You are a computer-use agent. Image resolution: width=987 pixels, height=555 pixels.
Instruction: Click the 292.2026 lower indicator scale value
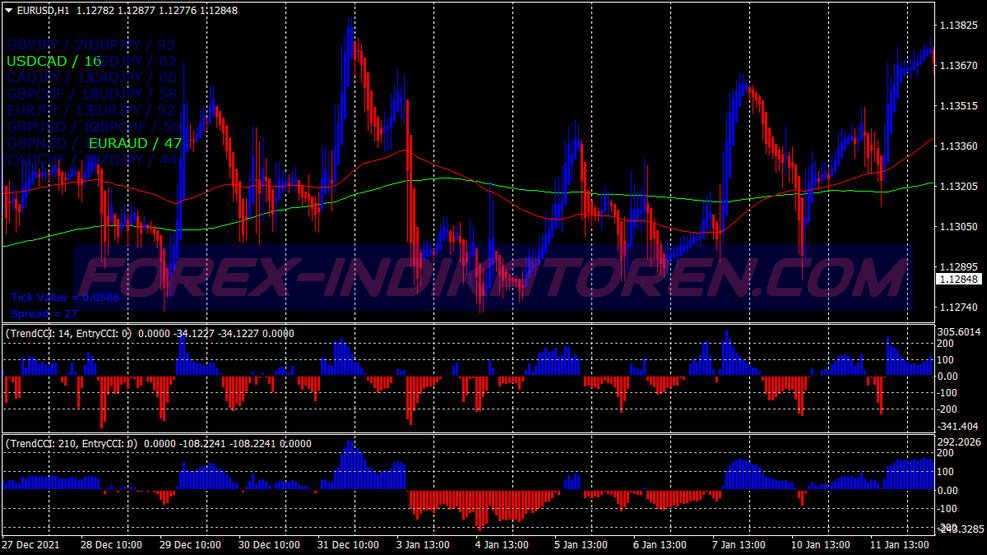click(x=959, y=442)
